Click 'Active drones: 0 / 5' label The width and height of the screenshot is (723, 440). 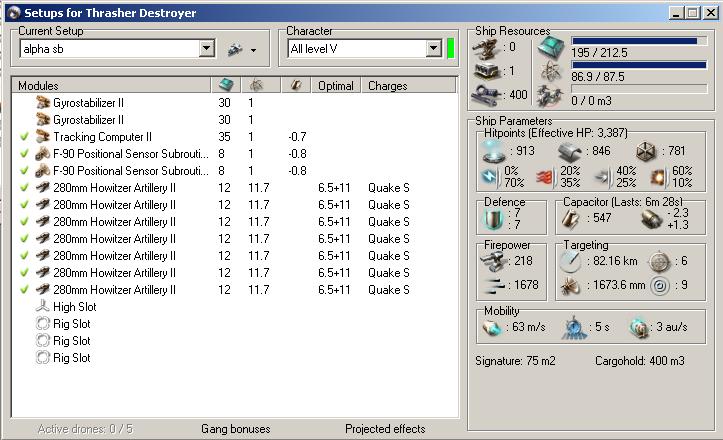[x=85, y=429]
